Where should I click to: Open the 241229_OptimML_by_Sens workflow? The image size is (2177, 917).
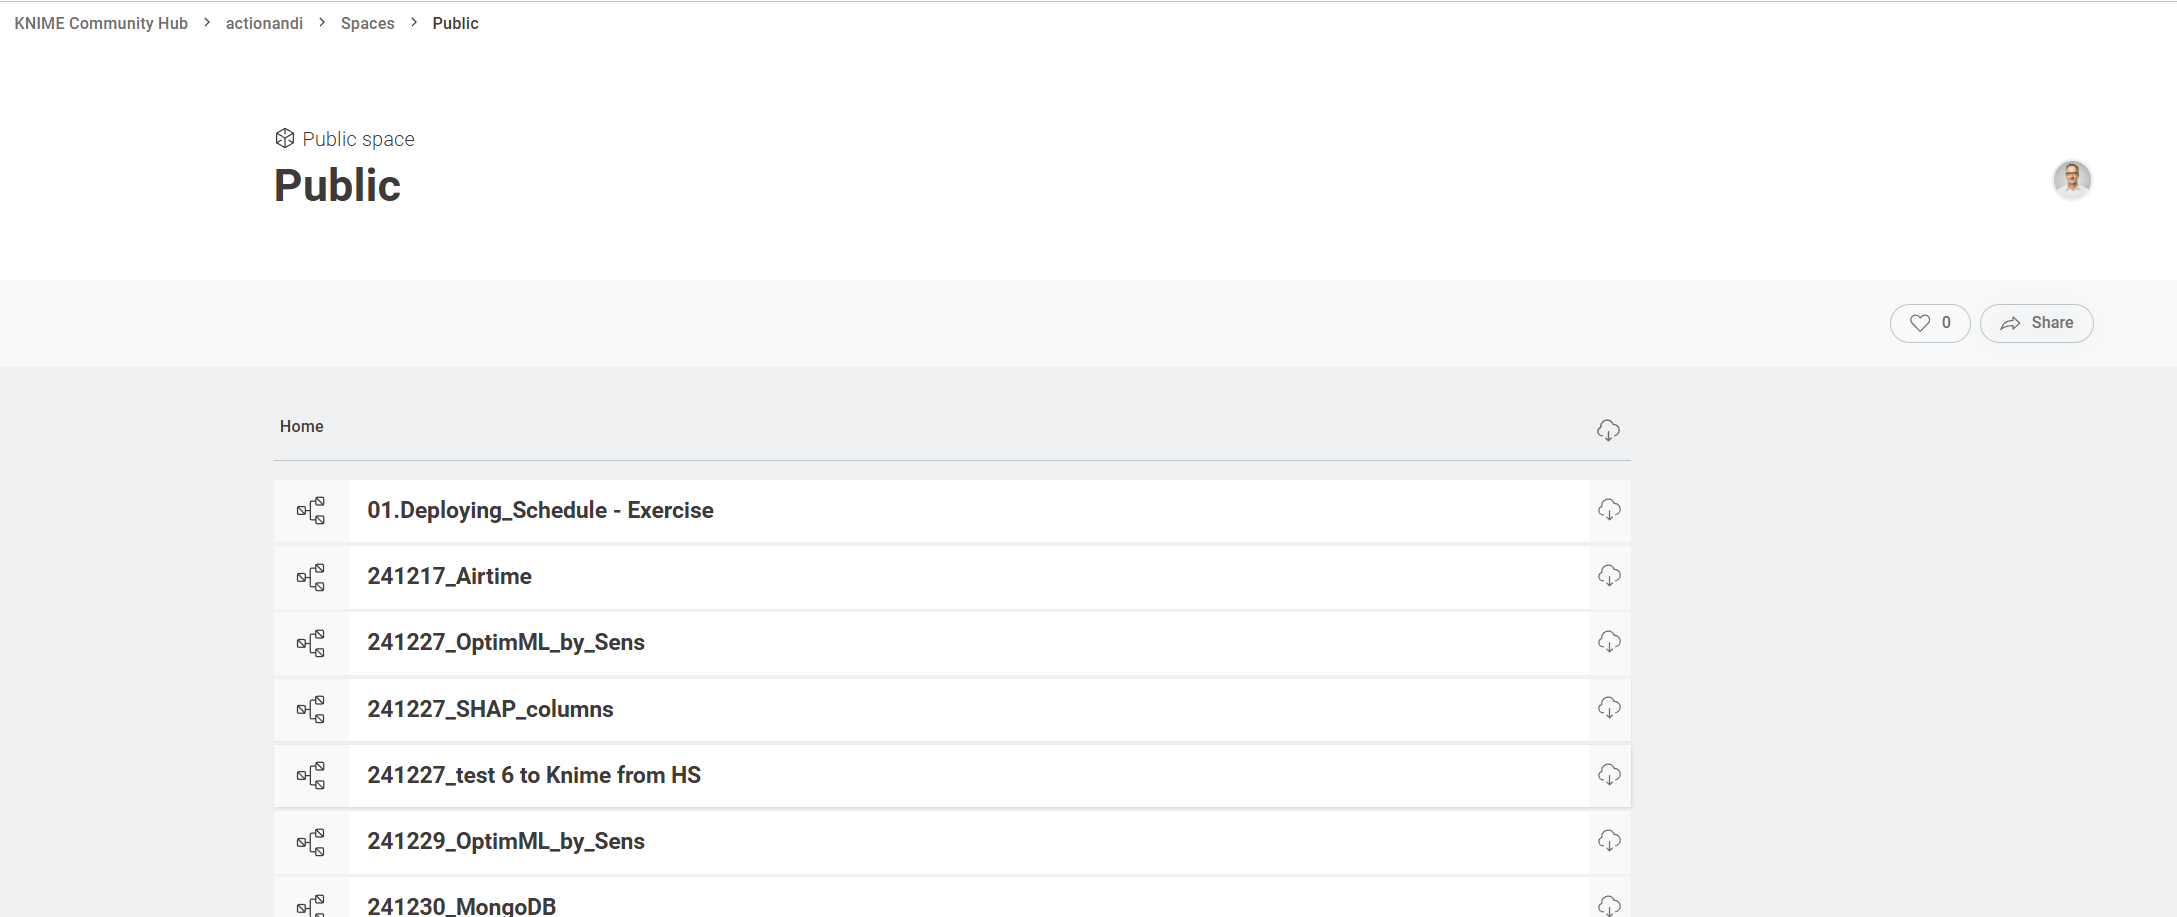pyautogui.click(x=506, y=841)
